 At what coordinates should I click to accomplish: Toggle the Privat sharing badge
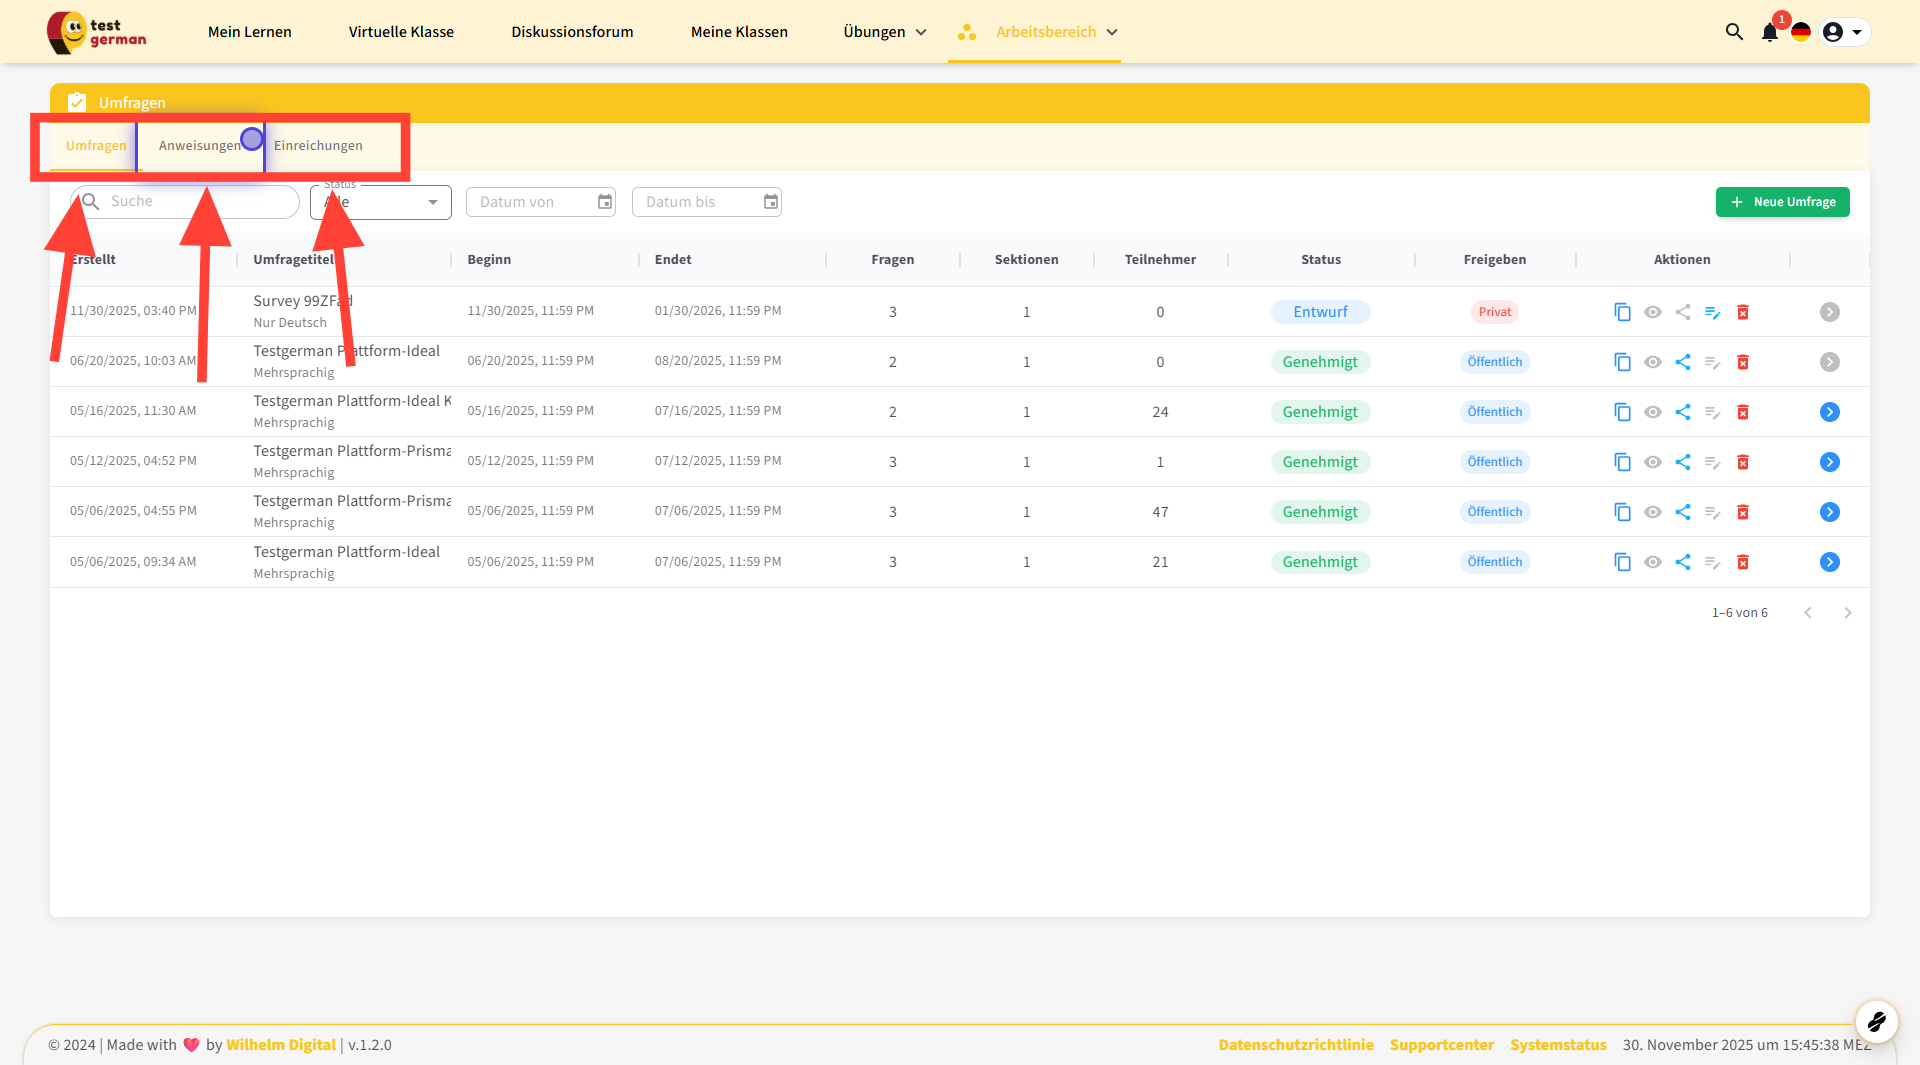pos(1494,312)
